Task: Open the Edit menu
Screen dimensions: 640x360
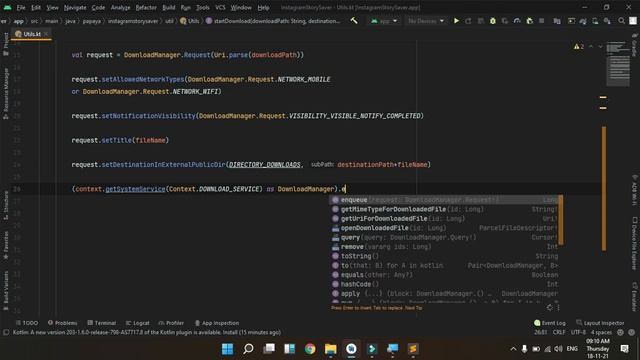Action: (36, 7)
